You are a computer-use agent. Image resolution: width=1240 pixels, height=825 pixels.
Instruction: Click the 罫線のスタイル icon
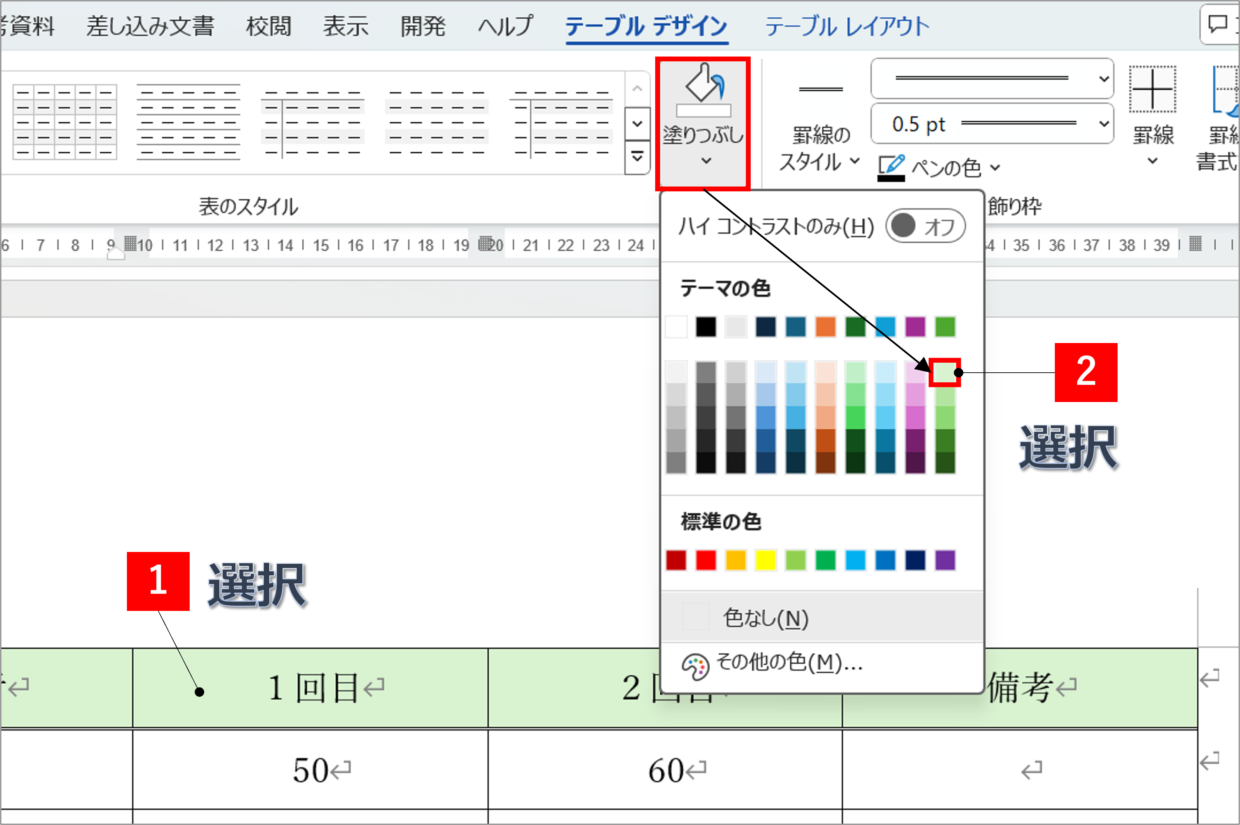[x=821, y=89]
